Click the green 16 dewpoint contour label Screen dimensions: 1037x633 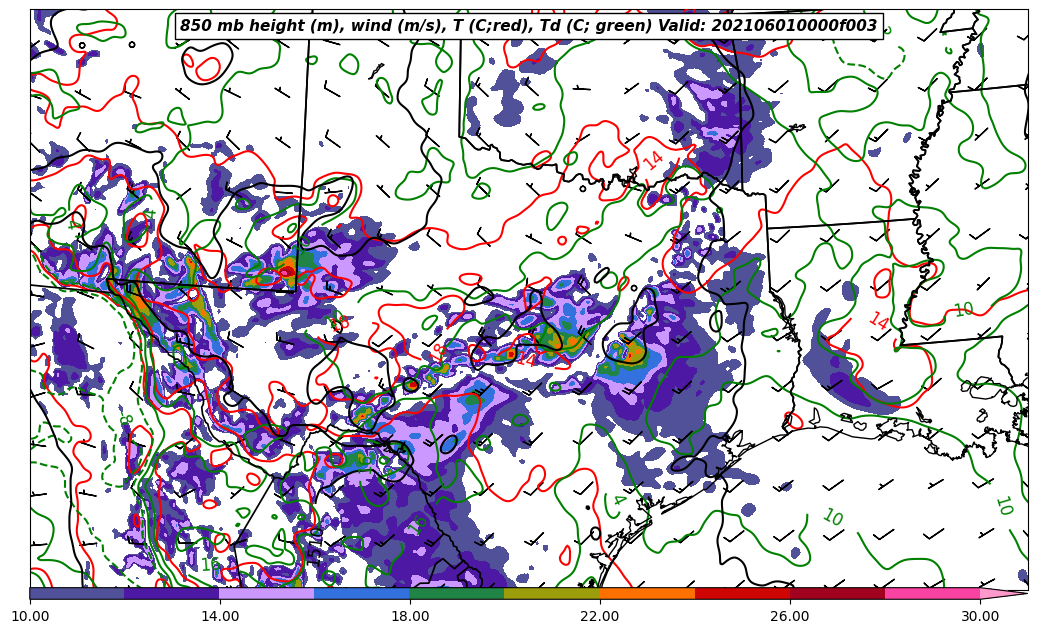(210, 565)
